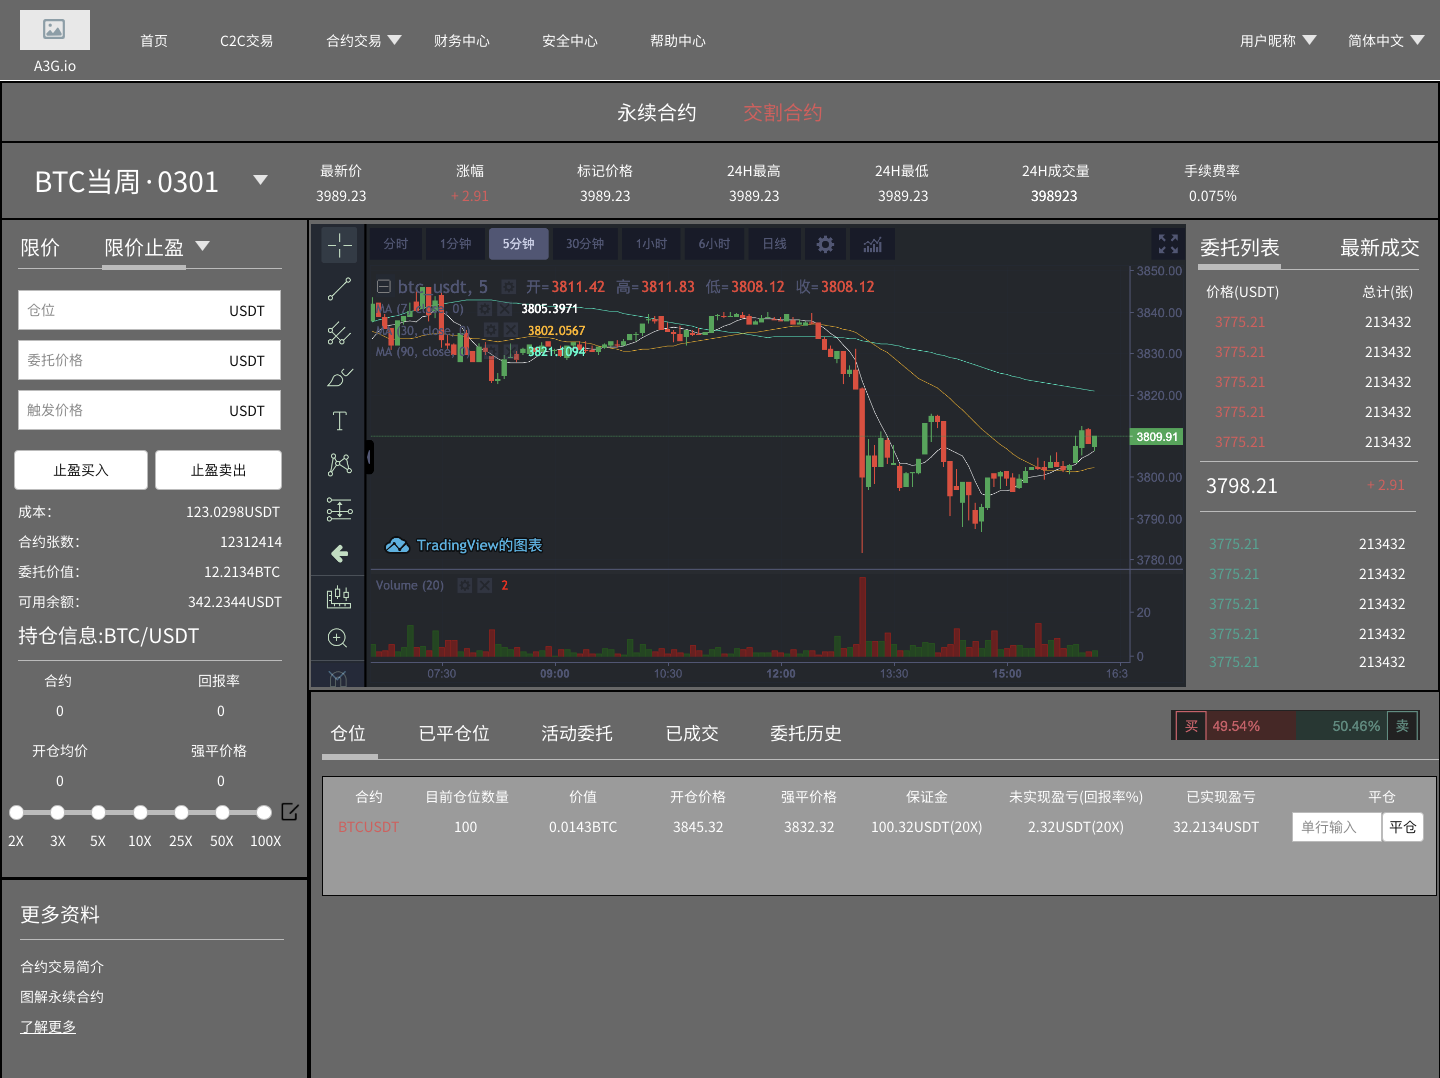Open Volume indicator settings gear
Screen dimensions: 1440x1078
click(x=465, y=585)
